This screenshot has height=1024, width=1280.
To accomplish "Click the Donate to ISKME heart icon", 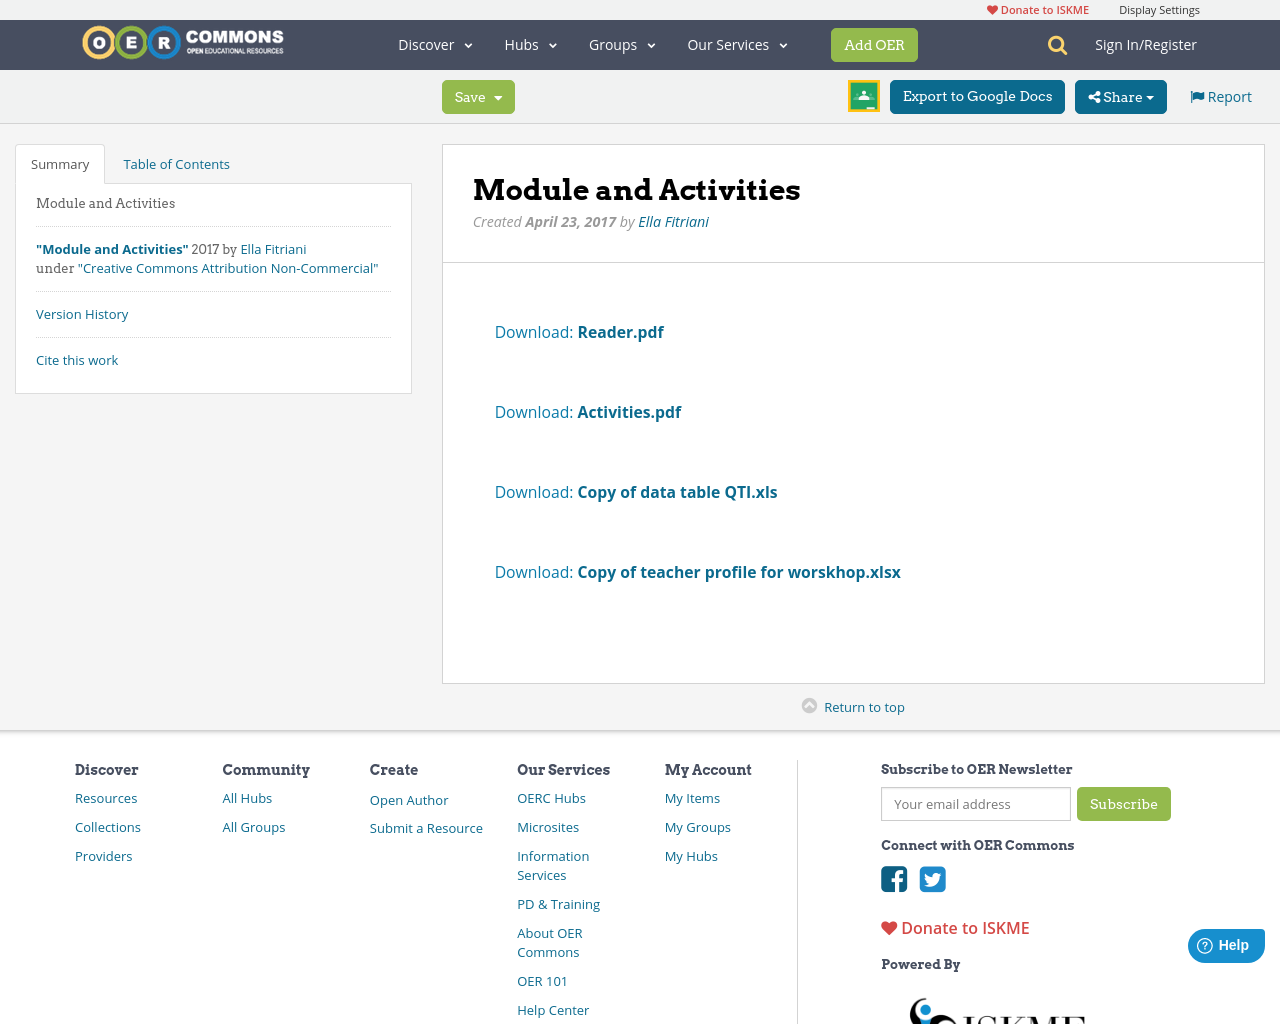I will click(888, 926).
